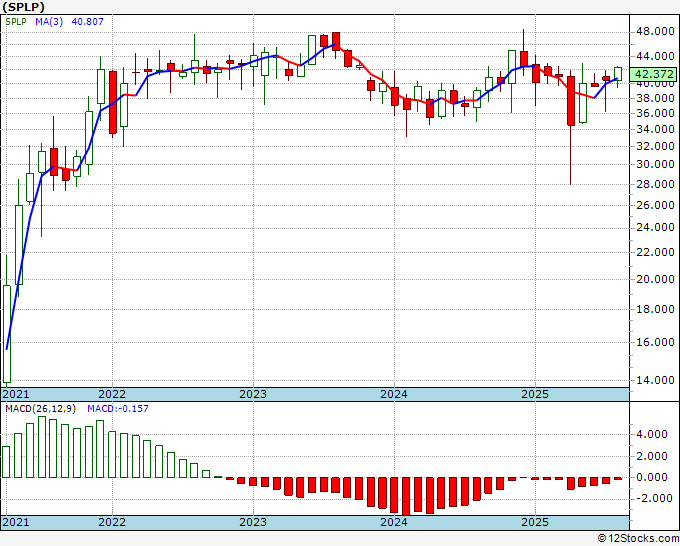This screenshot has height=546, width=680.
Task: Click the 32.000 price axis label
Action: [655, 146]
